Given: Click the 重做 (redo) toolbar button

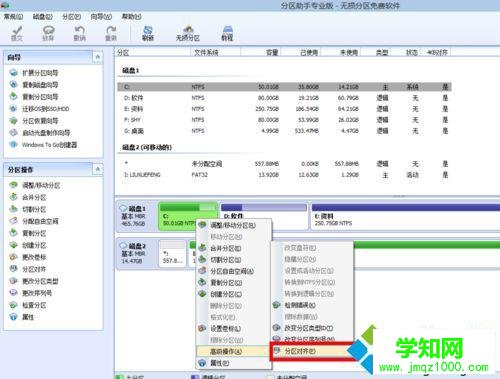Looking at the screenshot, I should pos(111,33).
